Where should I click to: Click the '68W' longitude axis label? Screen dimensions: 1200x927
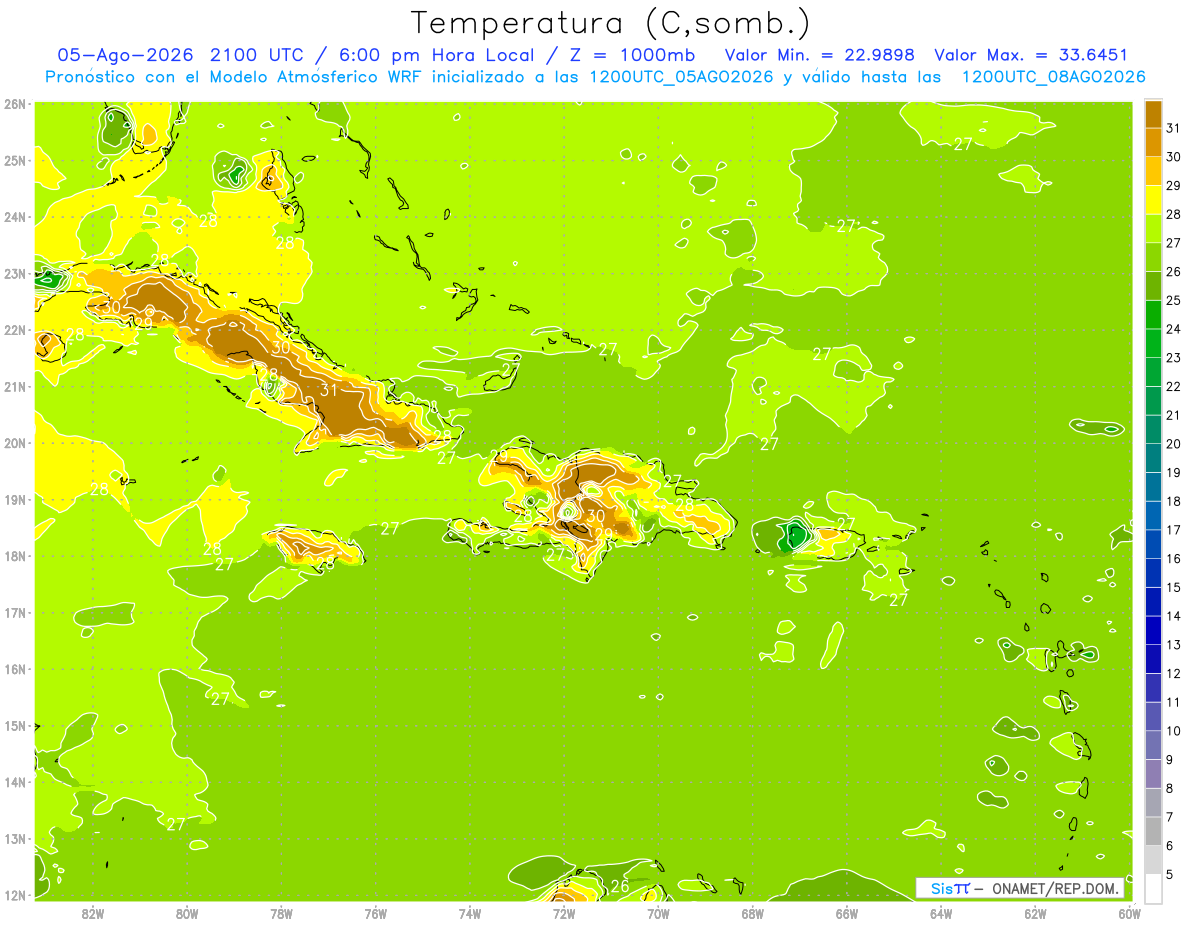point(752,913)
